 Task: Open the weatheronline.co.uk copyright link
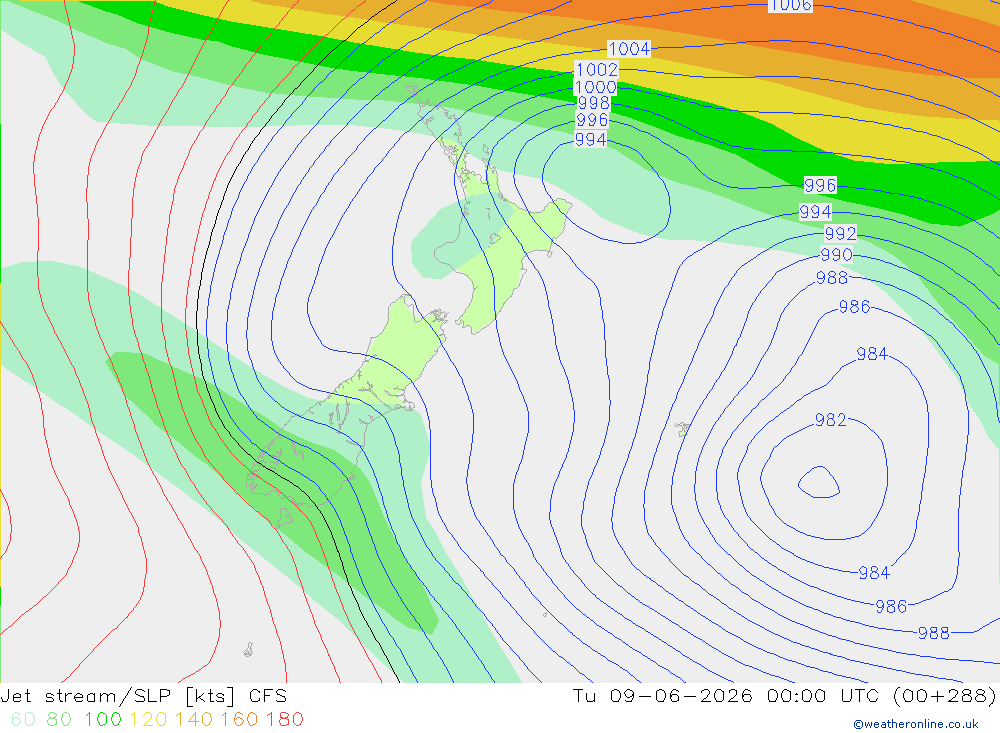(916, 724)
